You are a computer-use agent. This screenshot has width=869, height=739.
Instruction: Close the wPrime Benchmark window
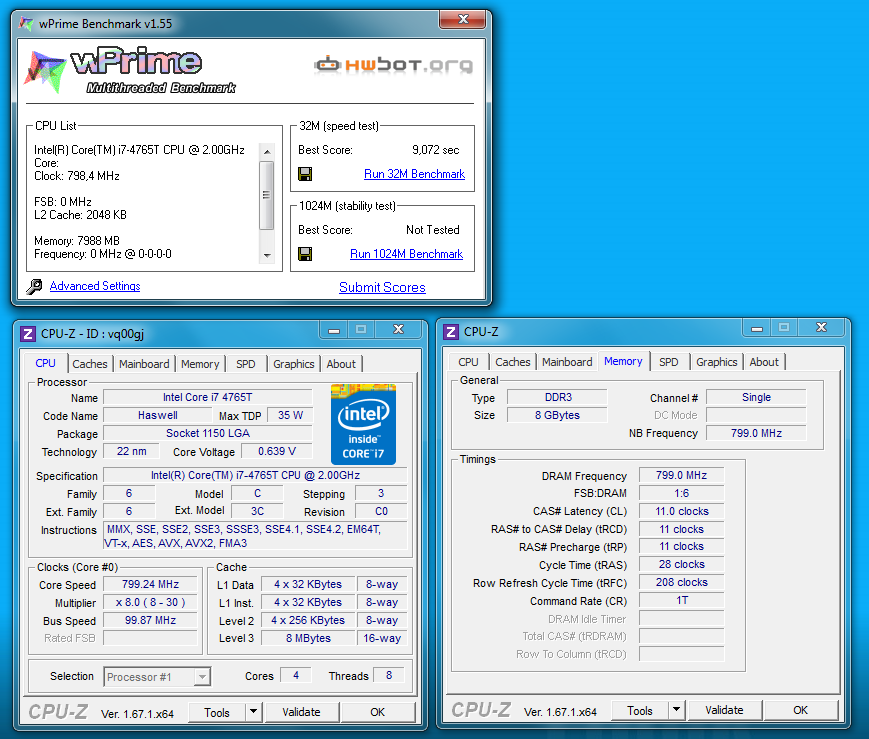click(x=463, y=19)
